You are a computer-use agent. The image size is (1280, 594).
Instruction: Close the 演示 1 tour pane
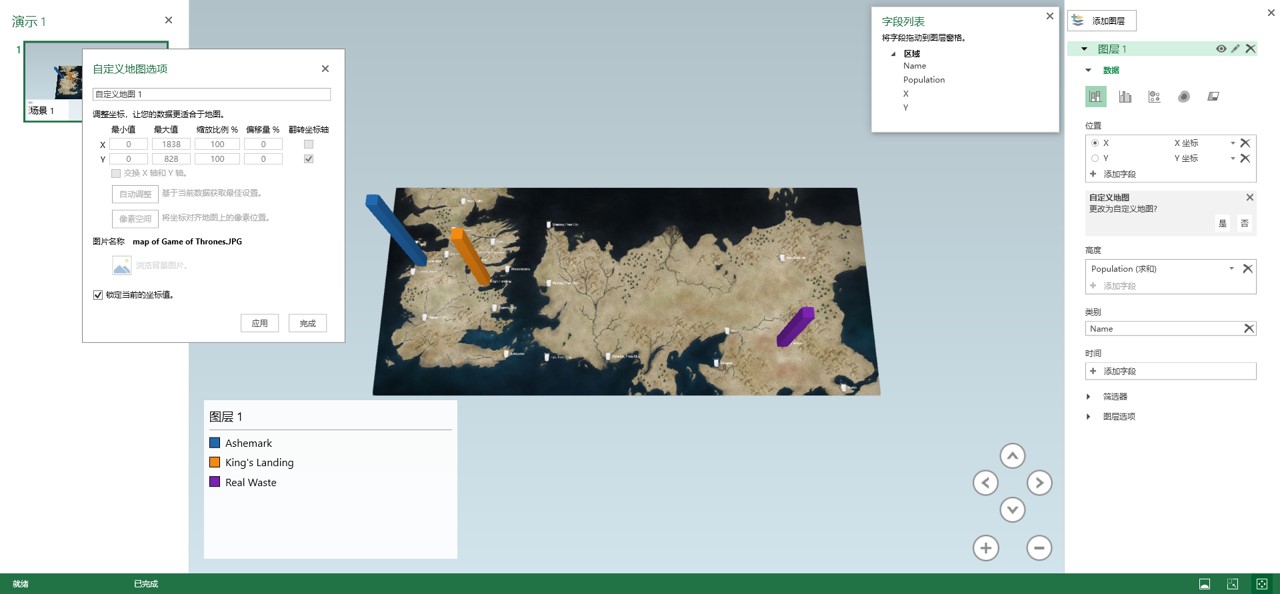[168, 20]
